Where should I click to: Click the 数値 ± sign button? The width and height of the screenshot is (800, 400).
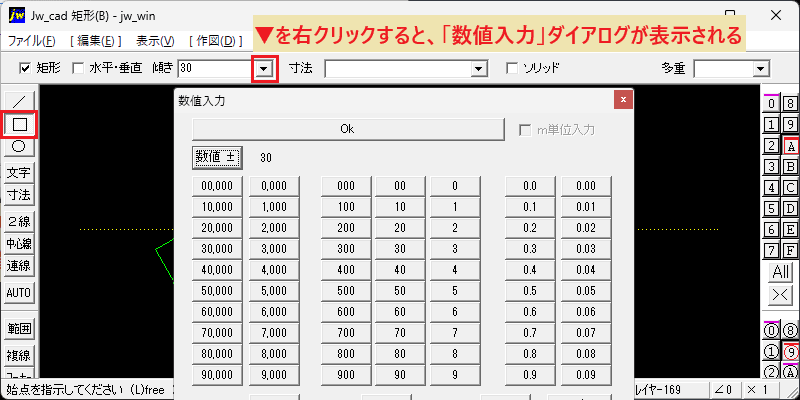coord(217,158)
